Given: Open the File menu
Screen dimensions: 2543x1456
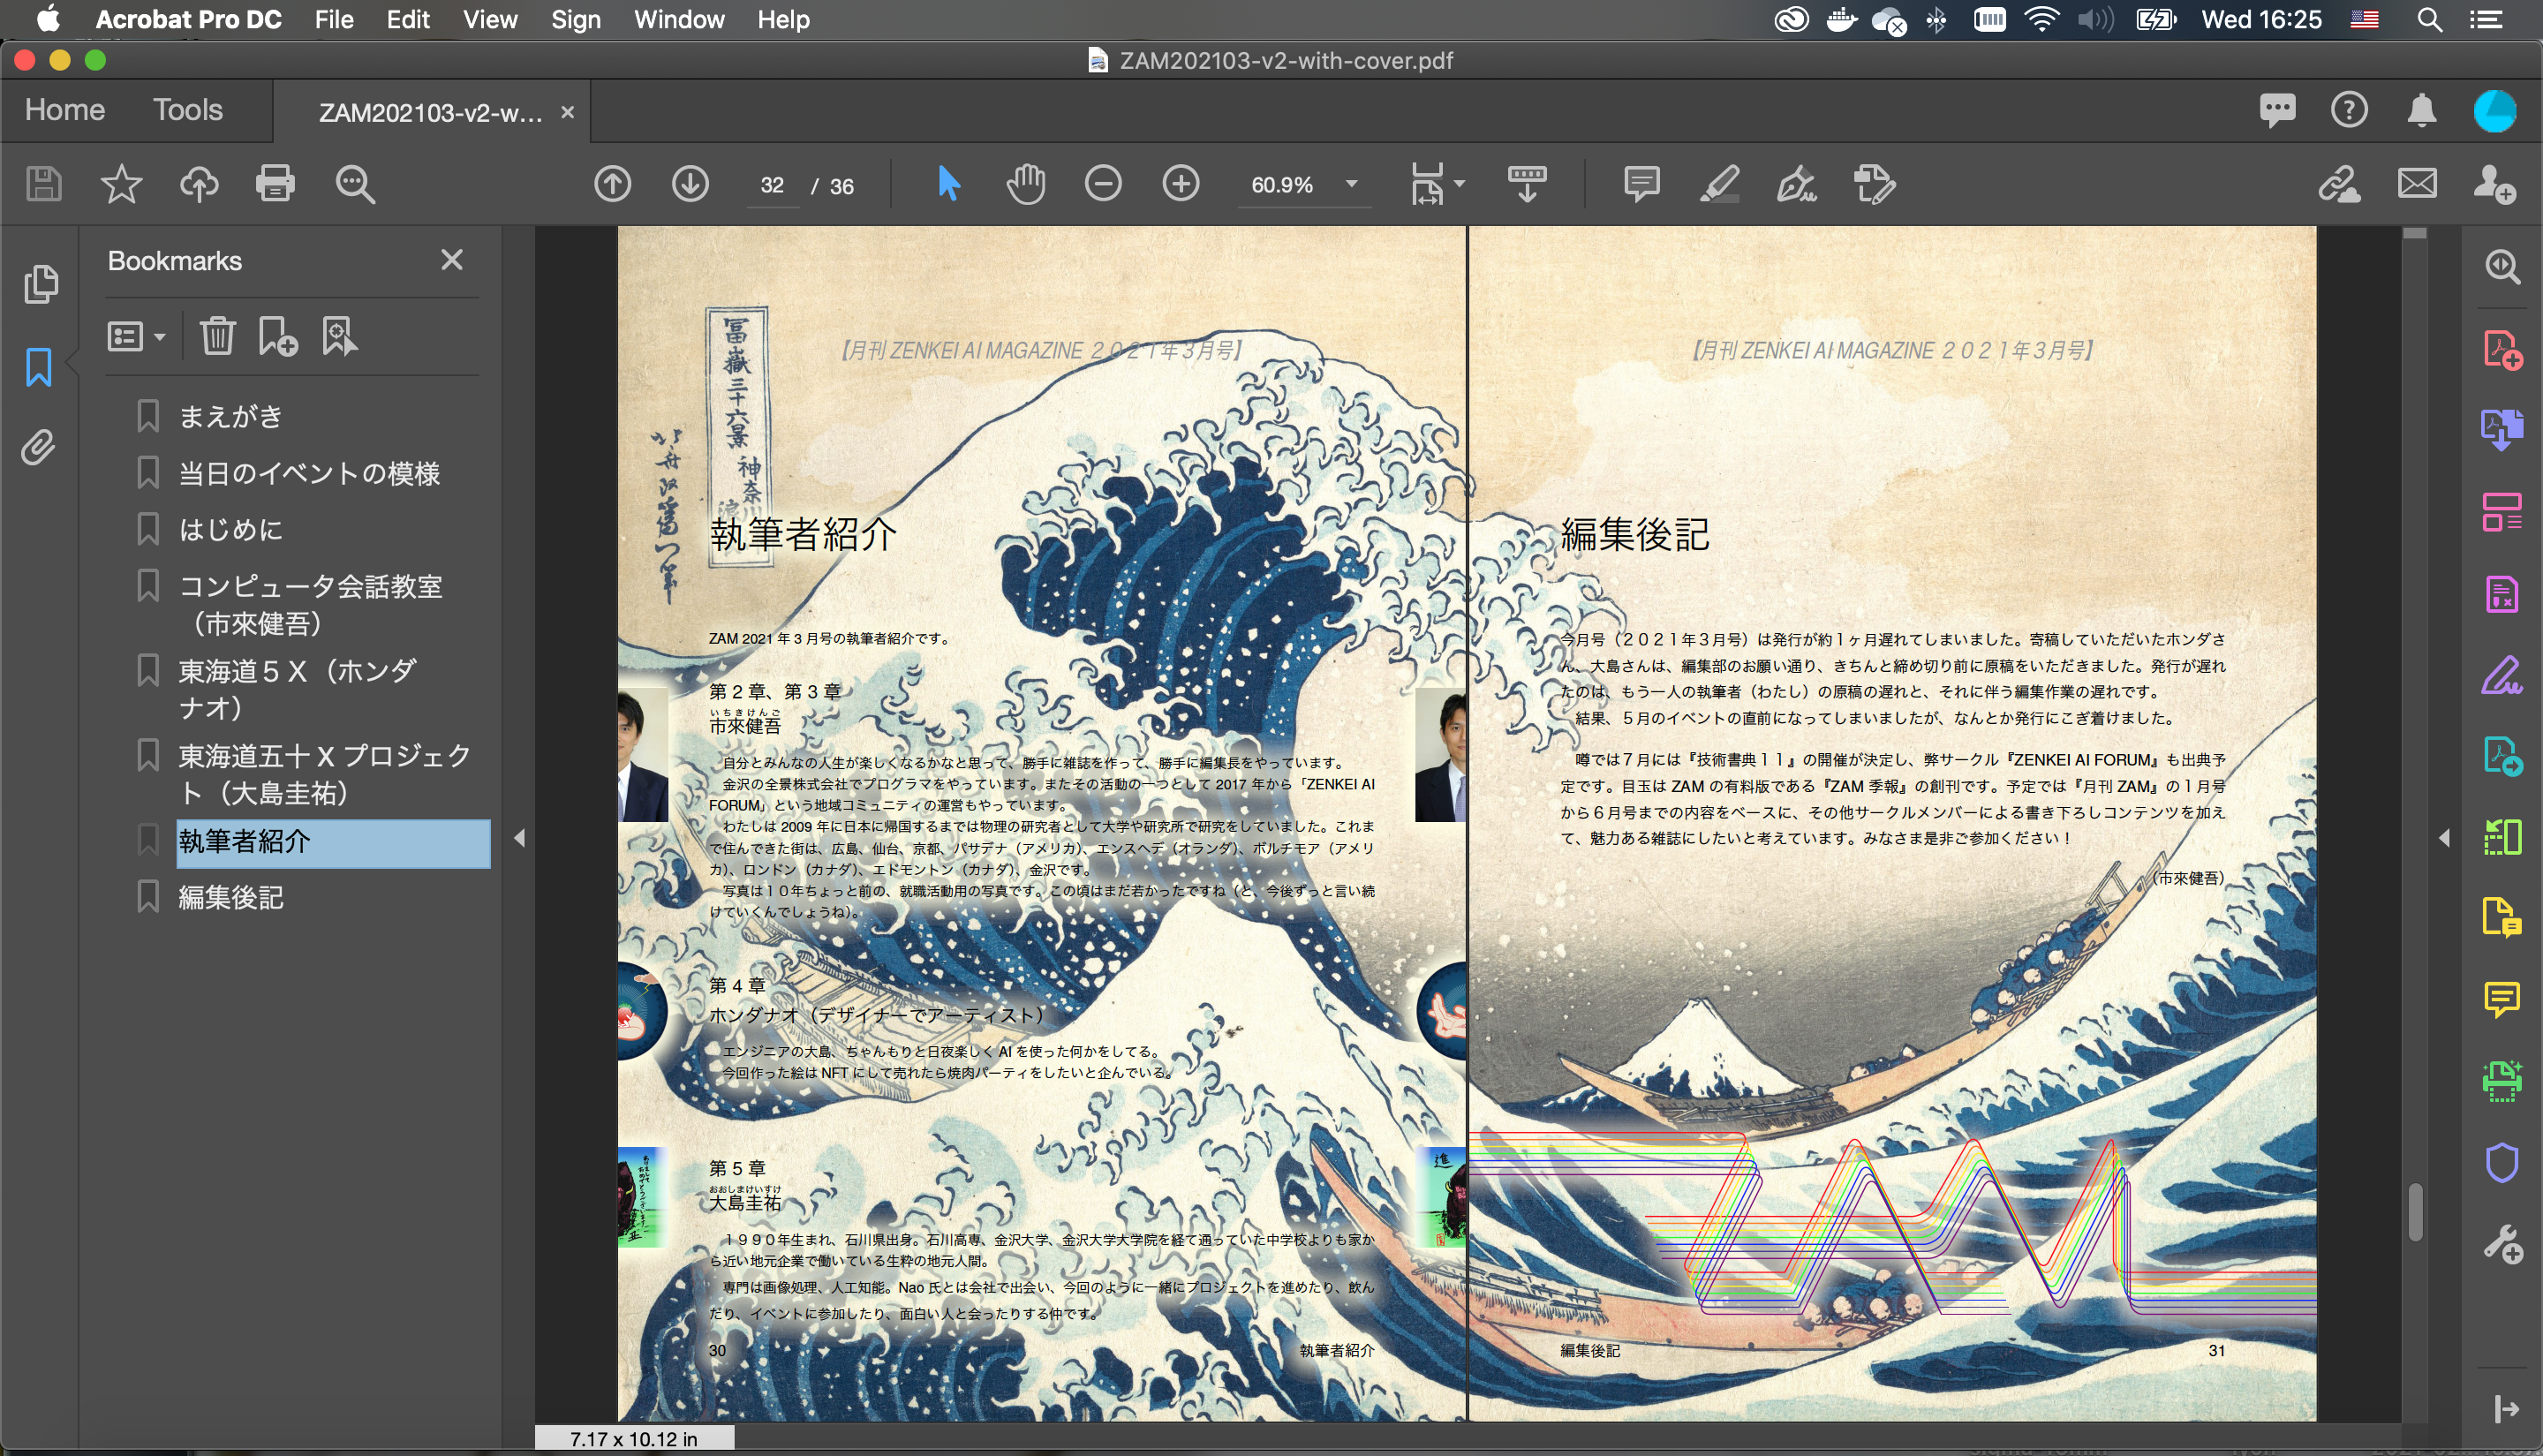Looking at the screenshot, I should point(334,19).
